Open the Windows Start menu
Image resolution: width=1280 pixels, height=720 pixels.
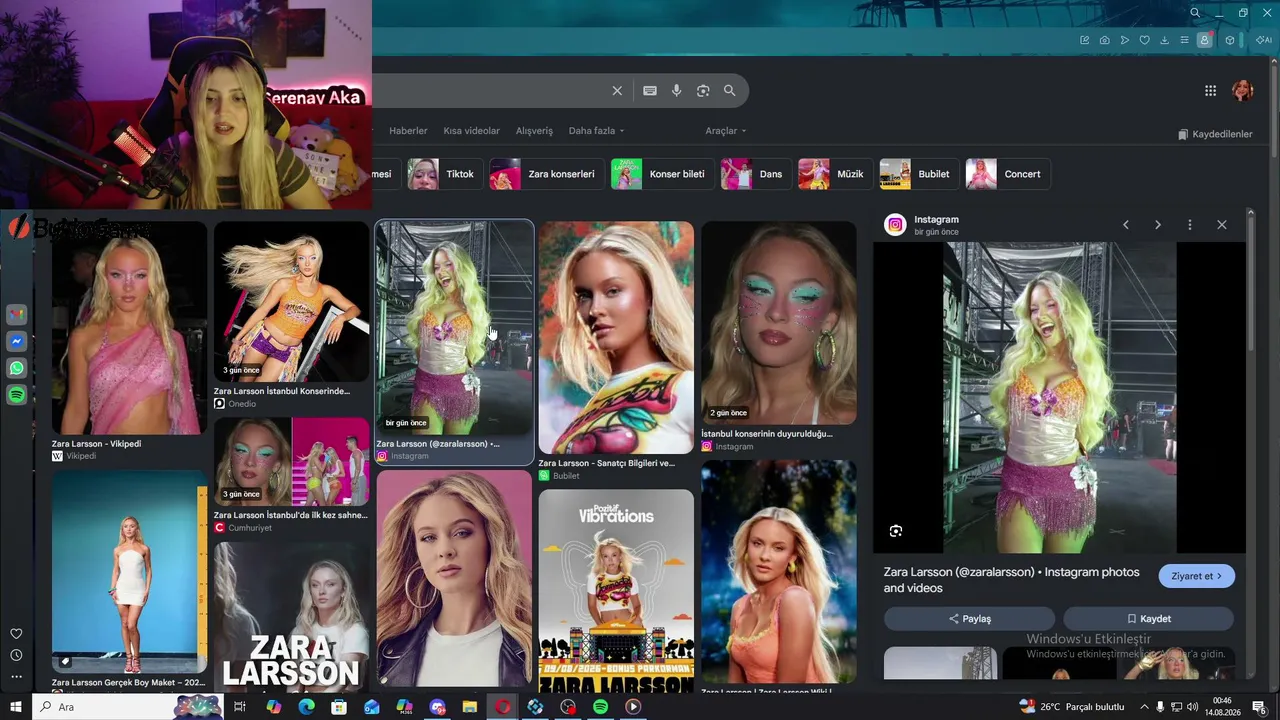tap(16, 707)
